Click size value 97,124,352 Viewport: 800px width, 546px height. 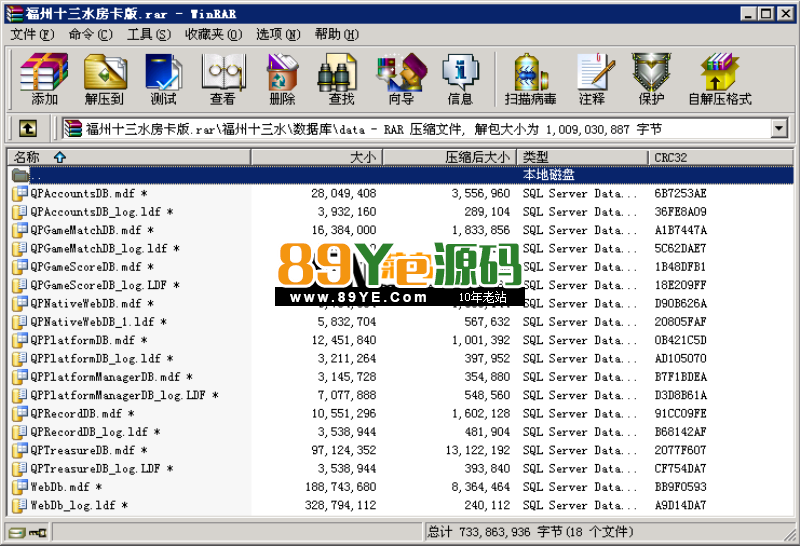pyautogui.click(x=343, y=450)
